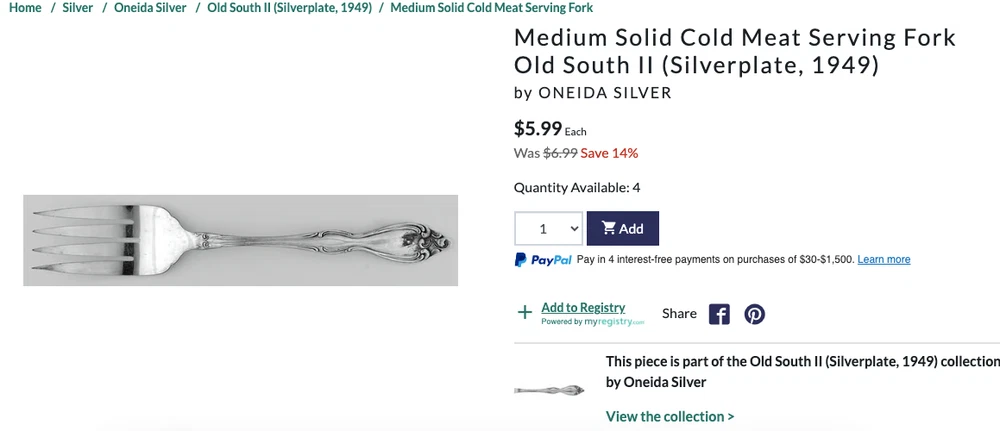Click the $5.99 price text
The image size is (1000, 431).
(x=538, y=128)
